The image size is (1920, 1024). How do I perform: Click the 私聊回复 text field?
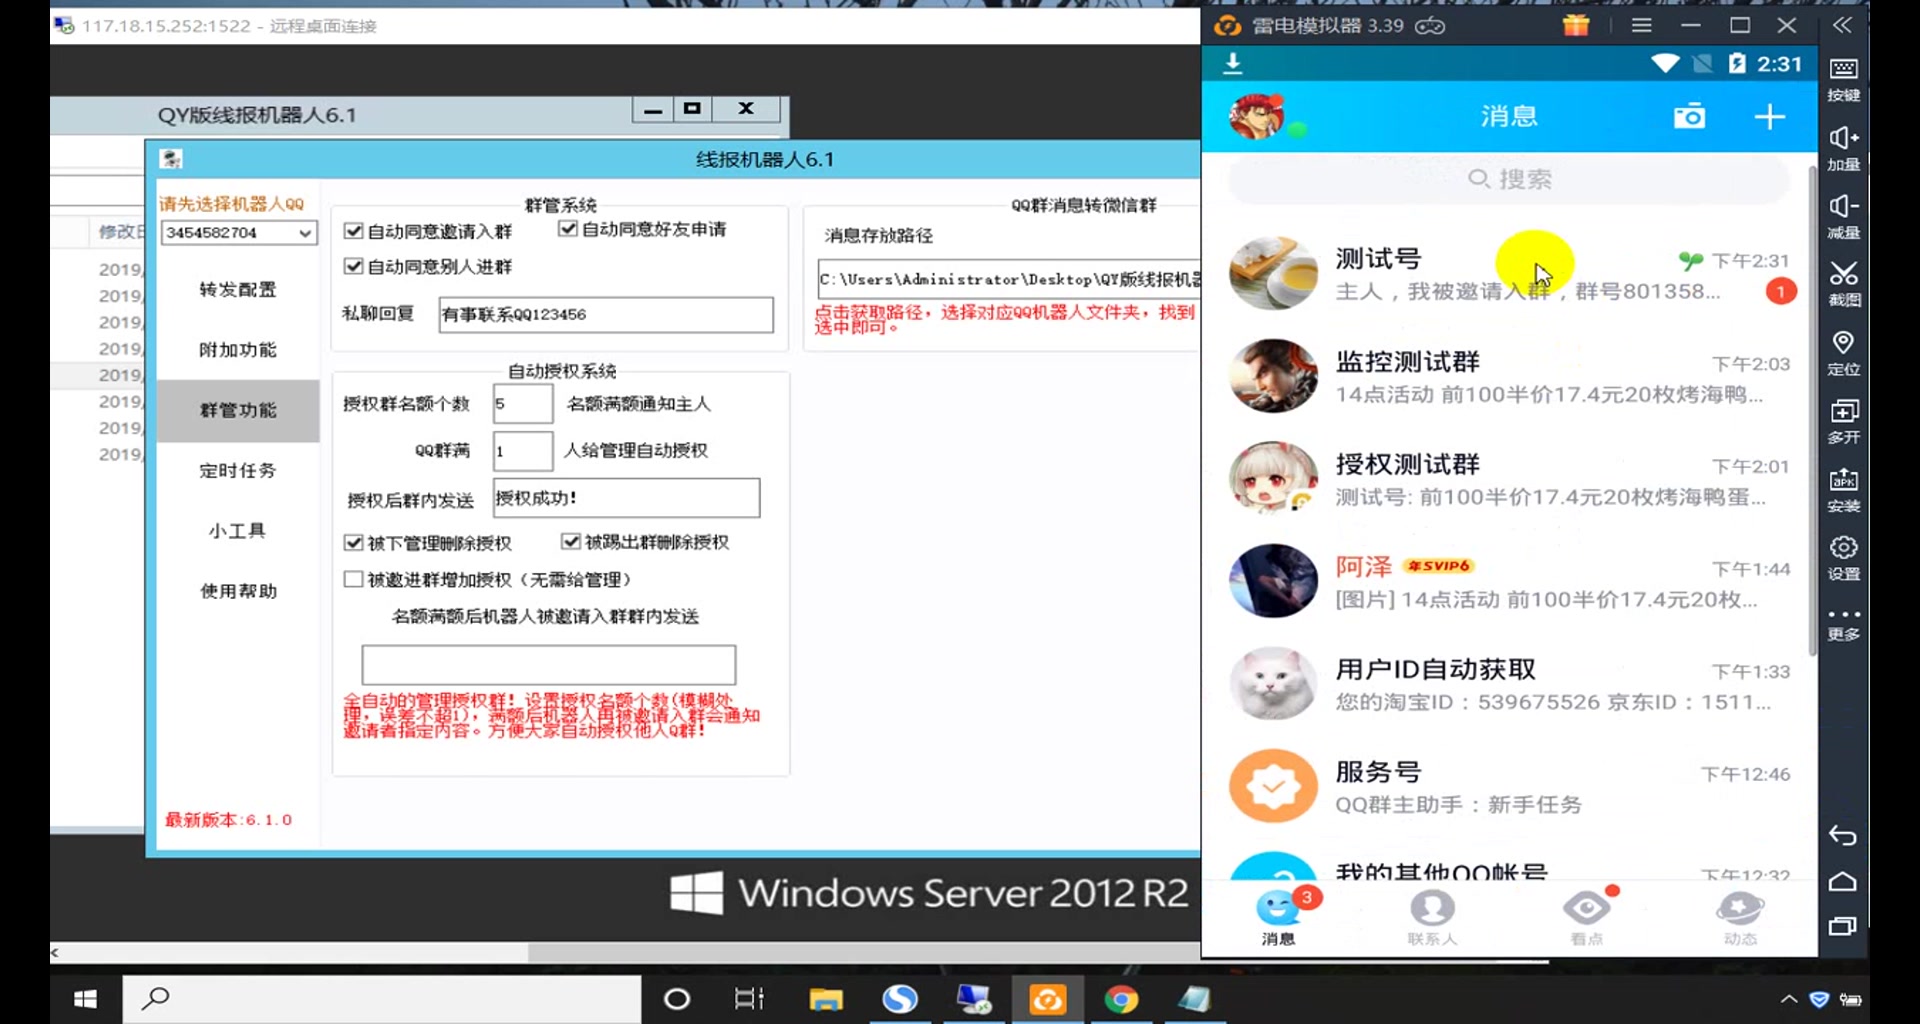pyautogui.click(x=606, y=314)
